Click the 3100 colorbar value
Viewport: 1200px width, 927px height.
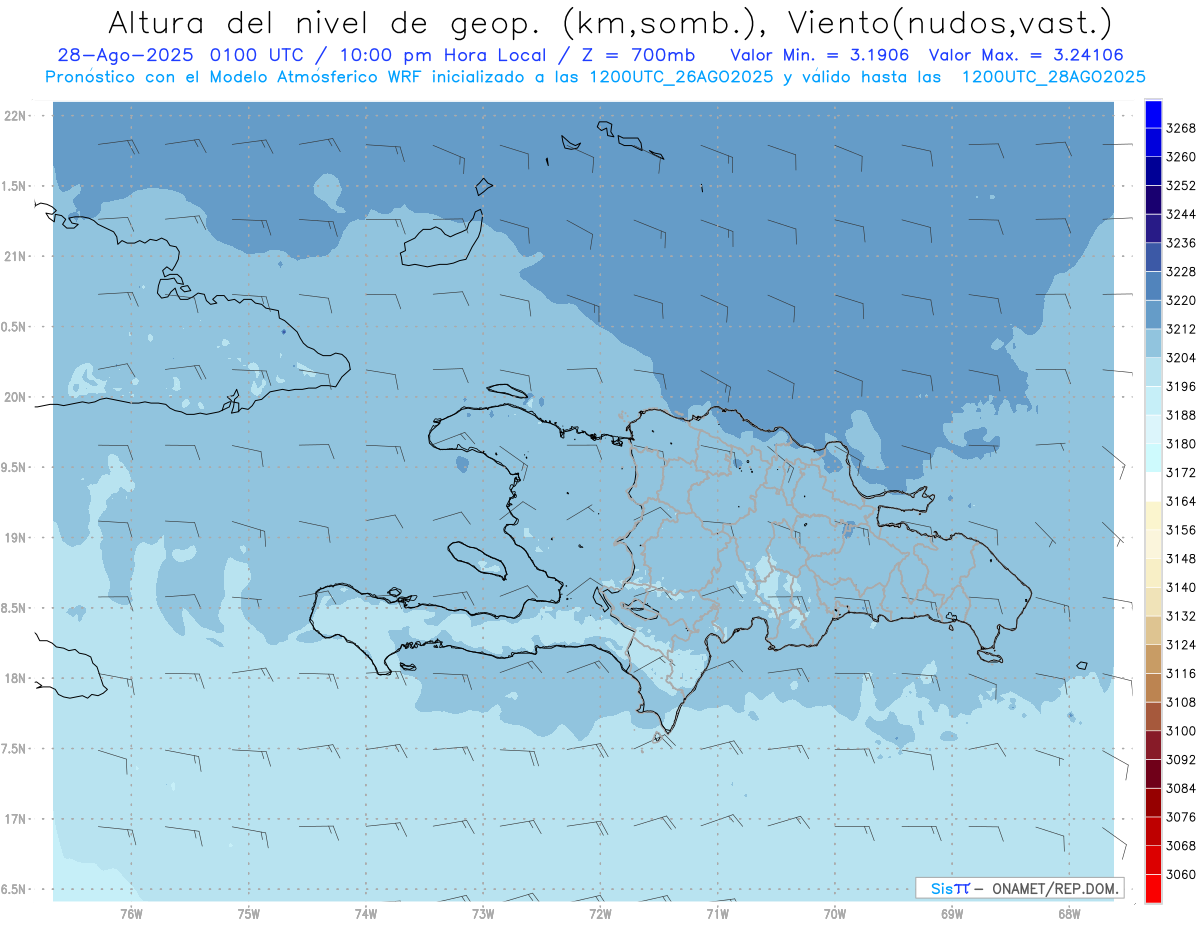click(1181, 731)
